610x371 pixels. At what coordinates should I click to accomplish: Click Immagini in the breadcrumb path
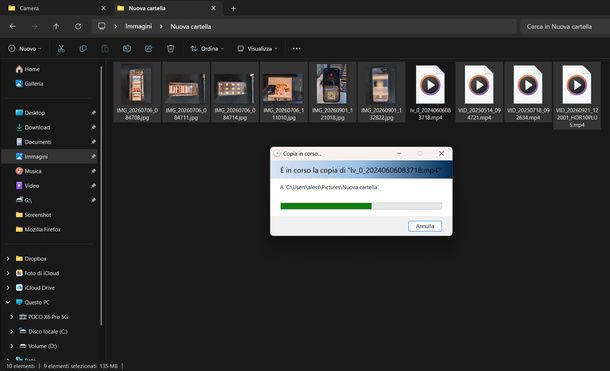coord(138,26)
